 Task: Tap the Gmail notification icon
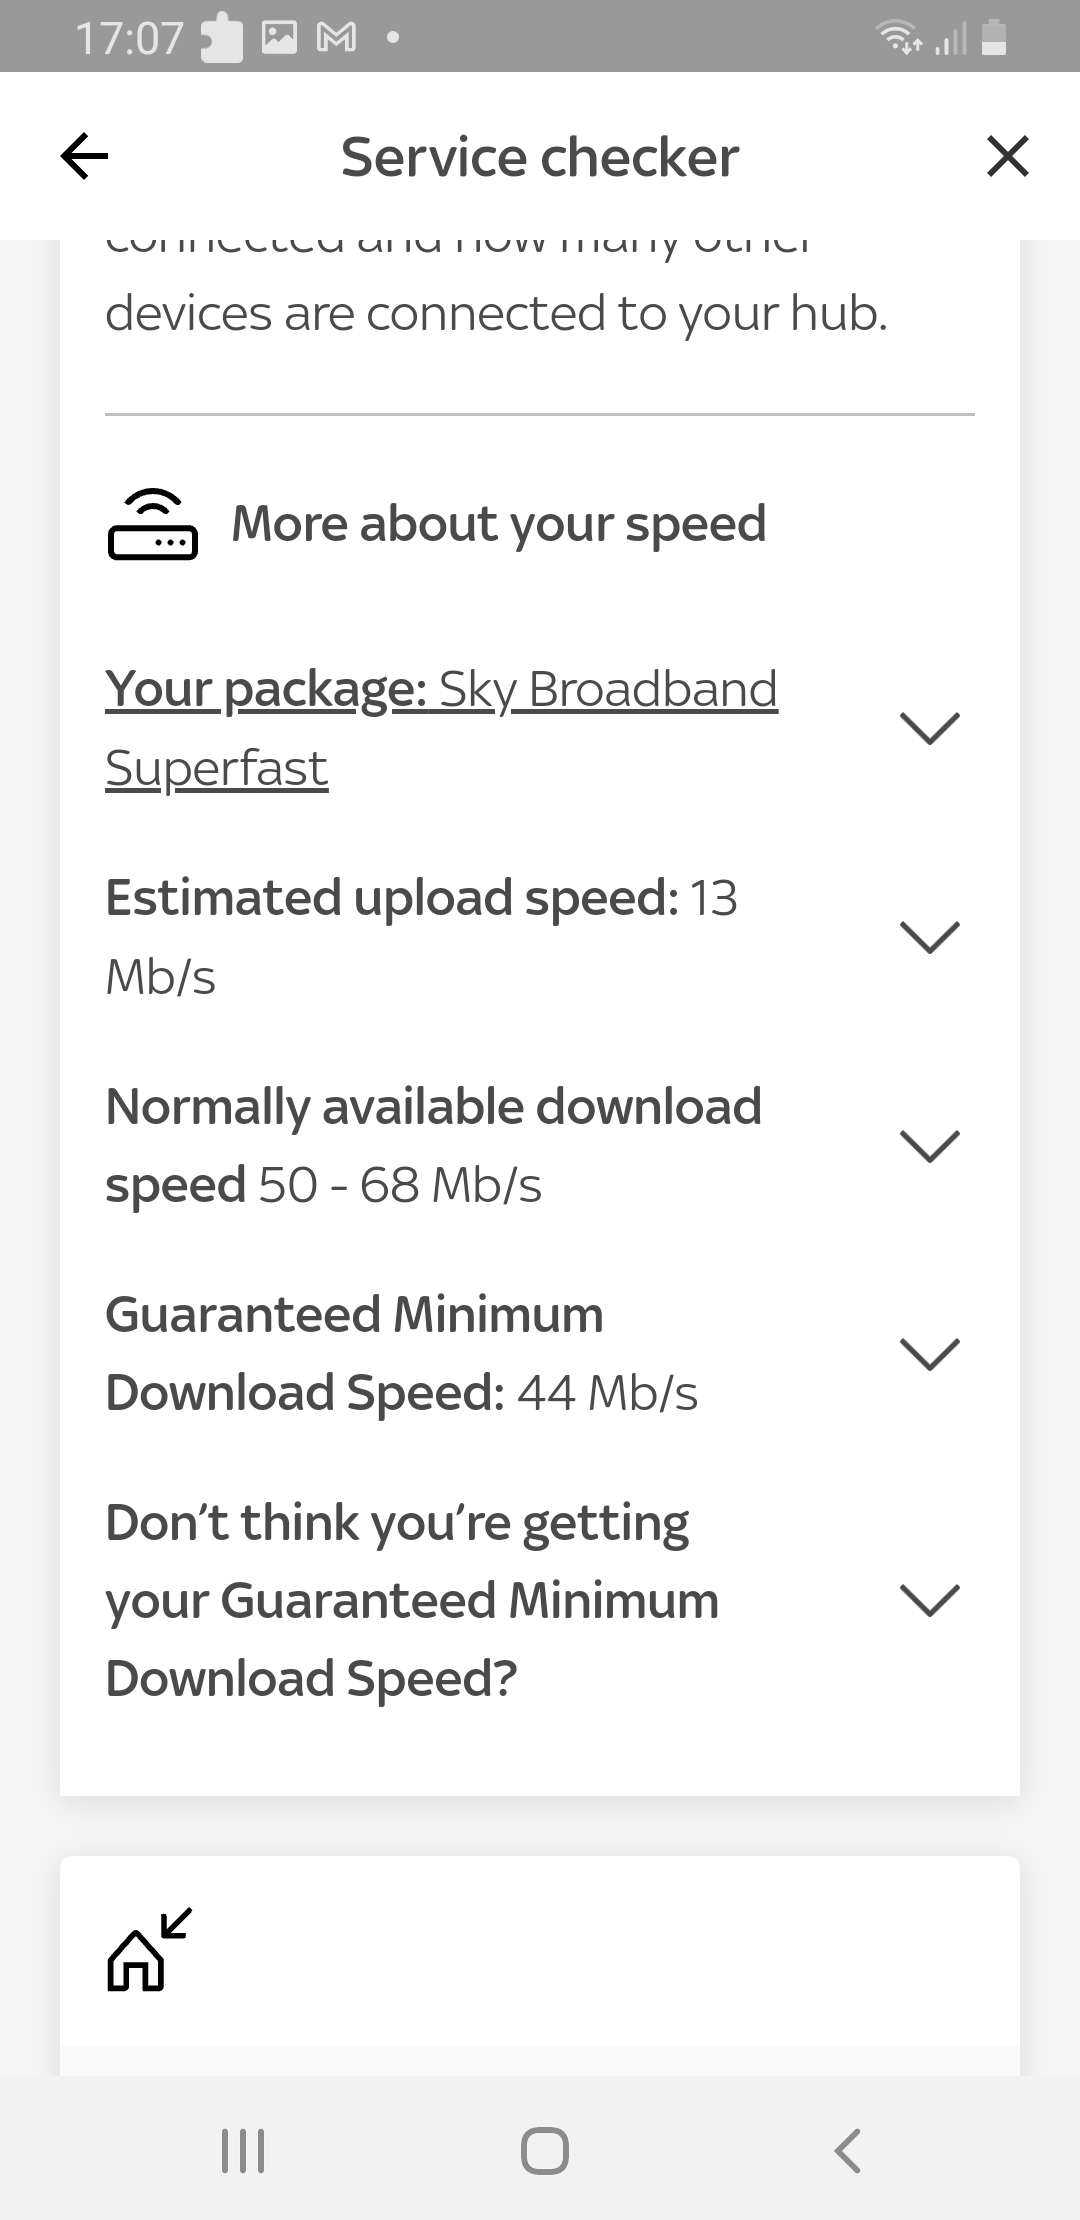click(338, 36)
